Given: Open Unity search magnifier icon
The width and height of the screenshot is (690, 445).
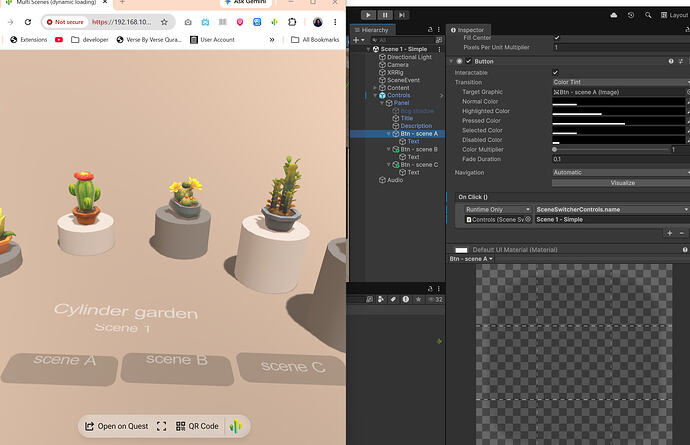Looking at the screenshot, I should click(648, 15).
